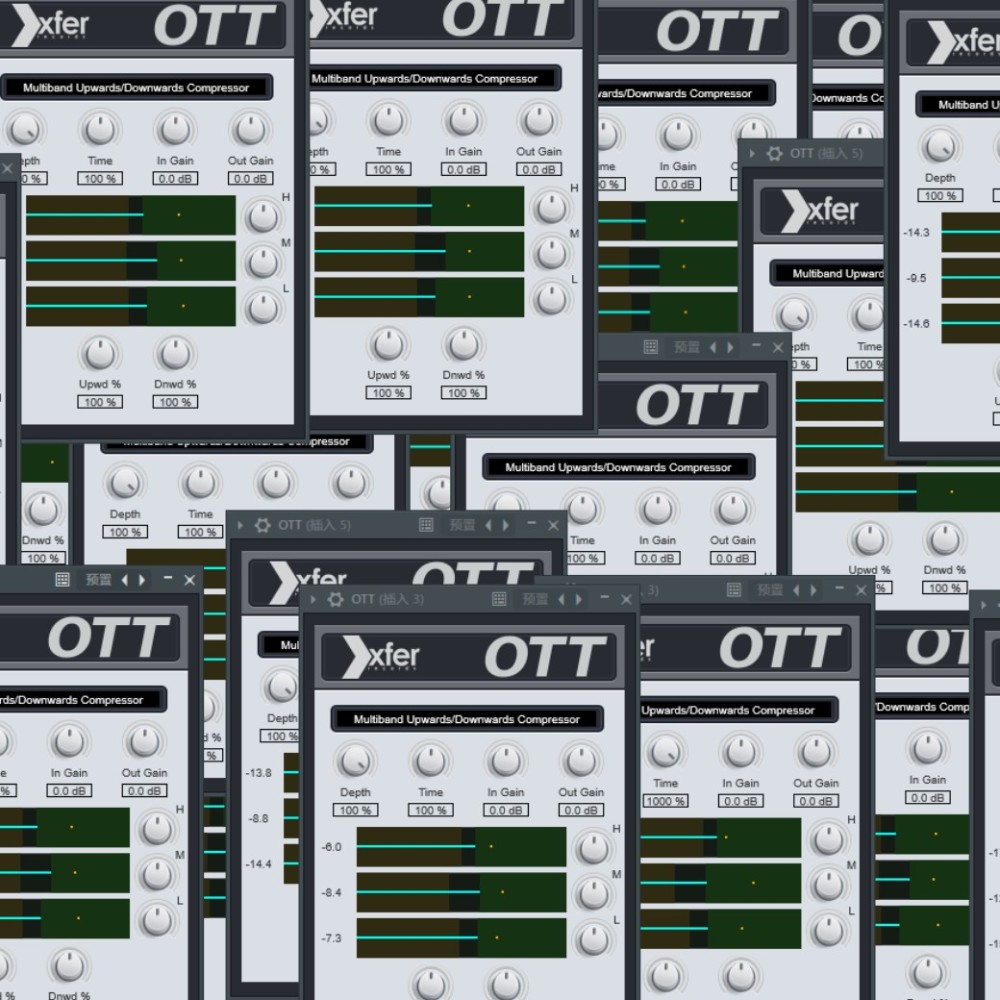The height and width of the screenshot is (1000, 1000).
Task: Open plugin menu arrow in OTT (插入 3) title bar
Action: tap(312, 599)
